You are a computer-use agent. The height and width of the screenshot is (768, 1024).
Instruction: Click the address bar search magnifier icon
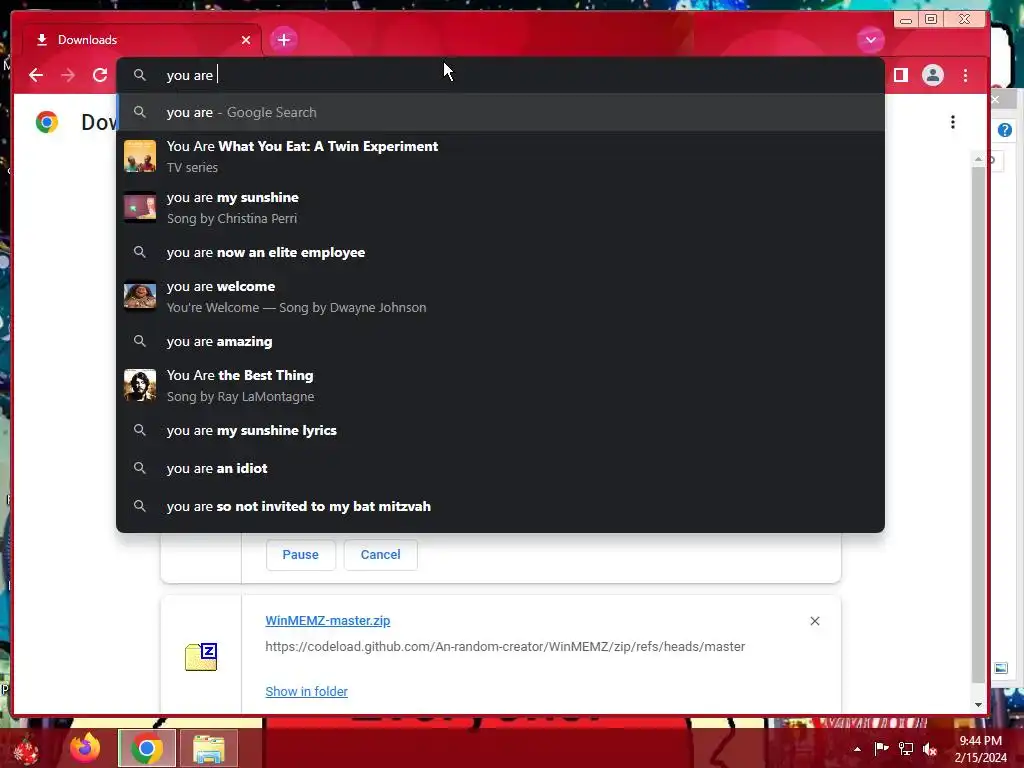click(x=140, y=75)
